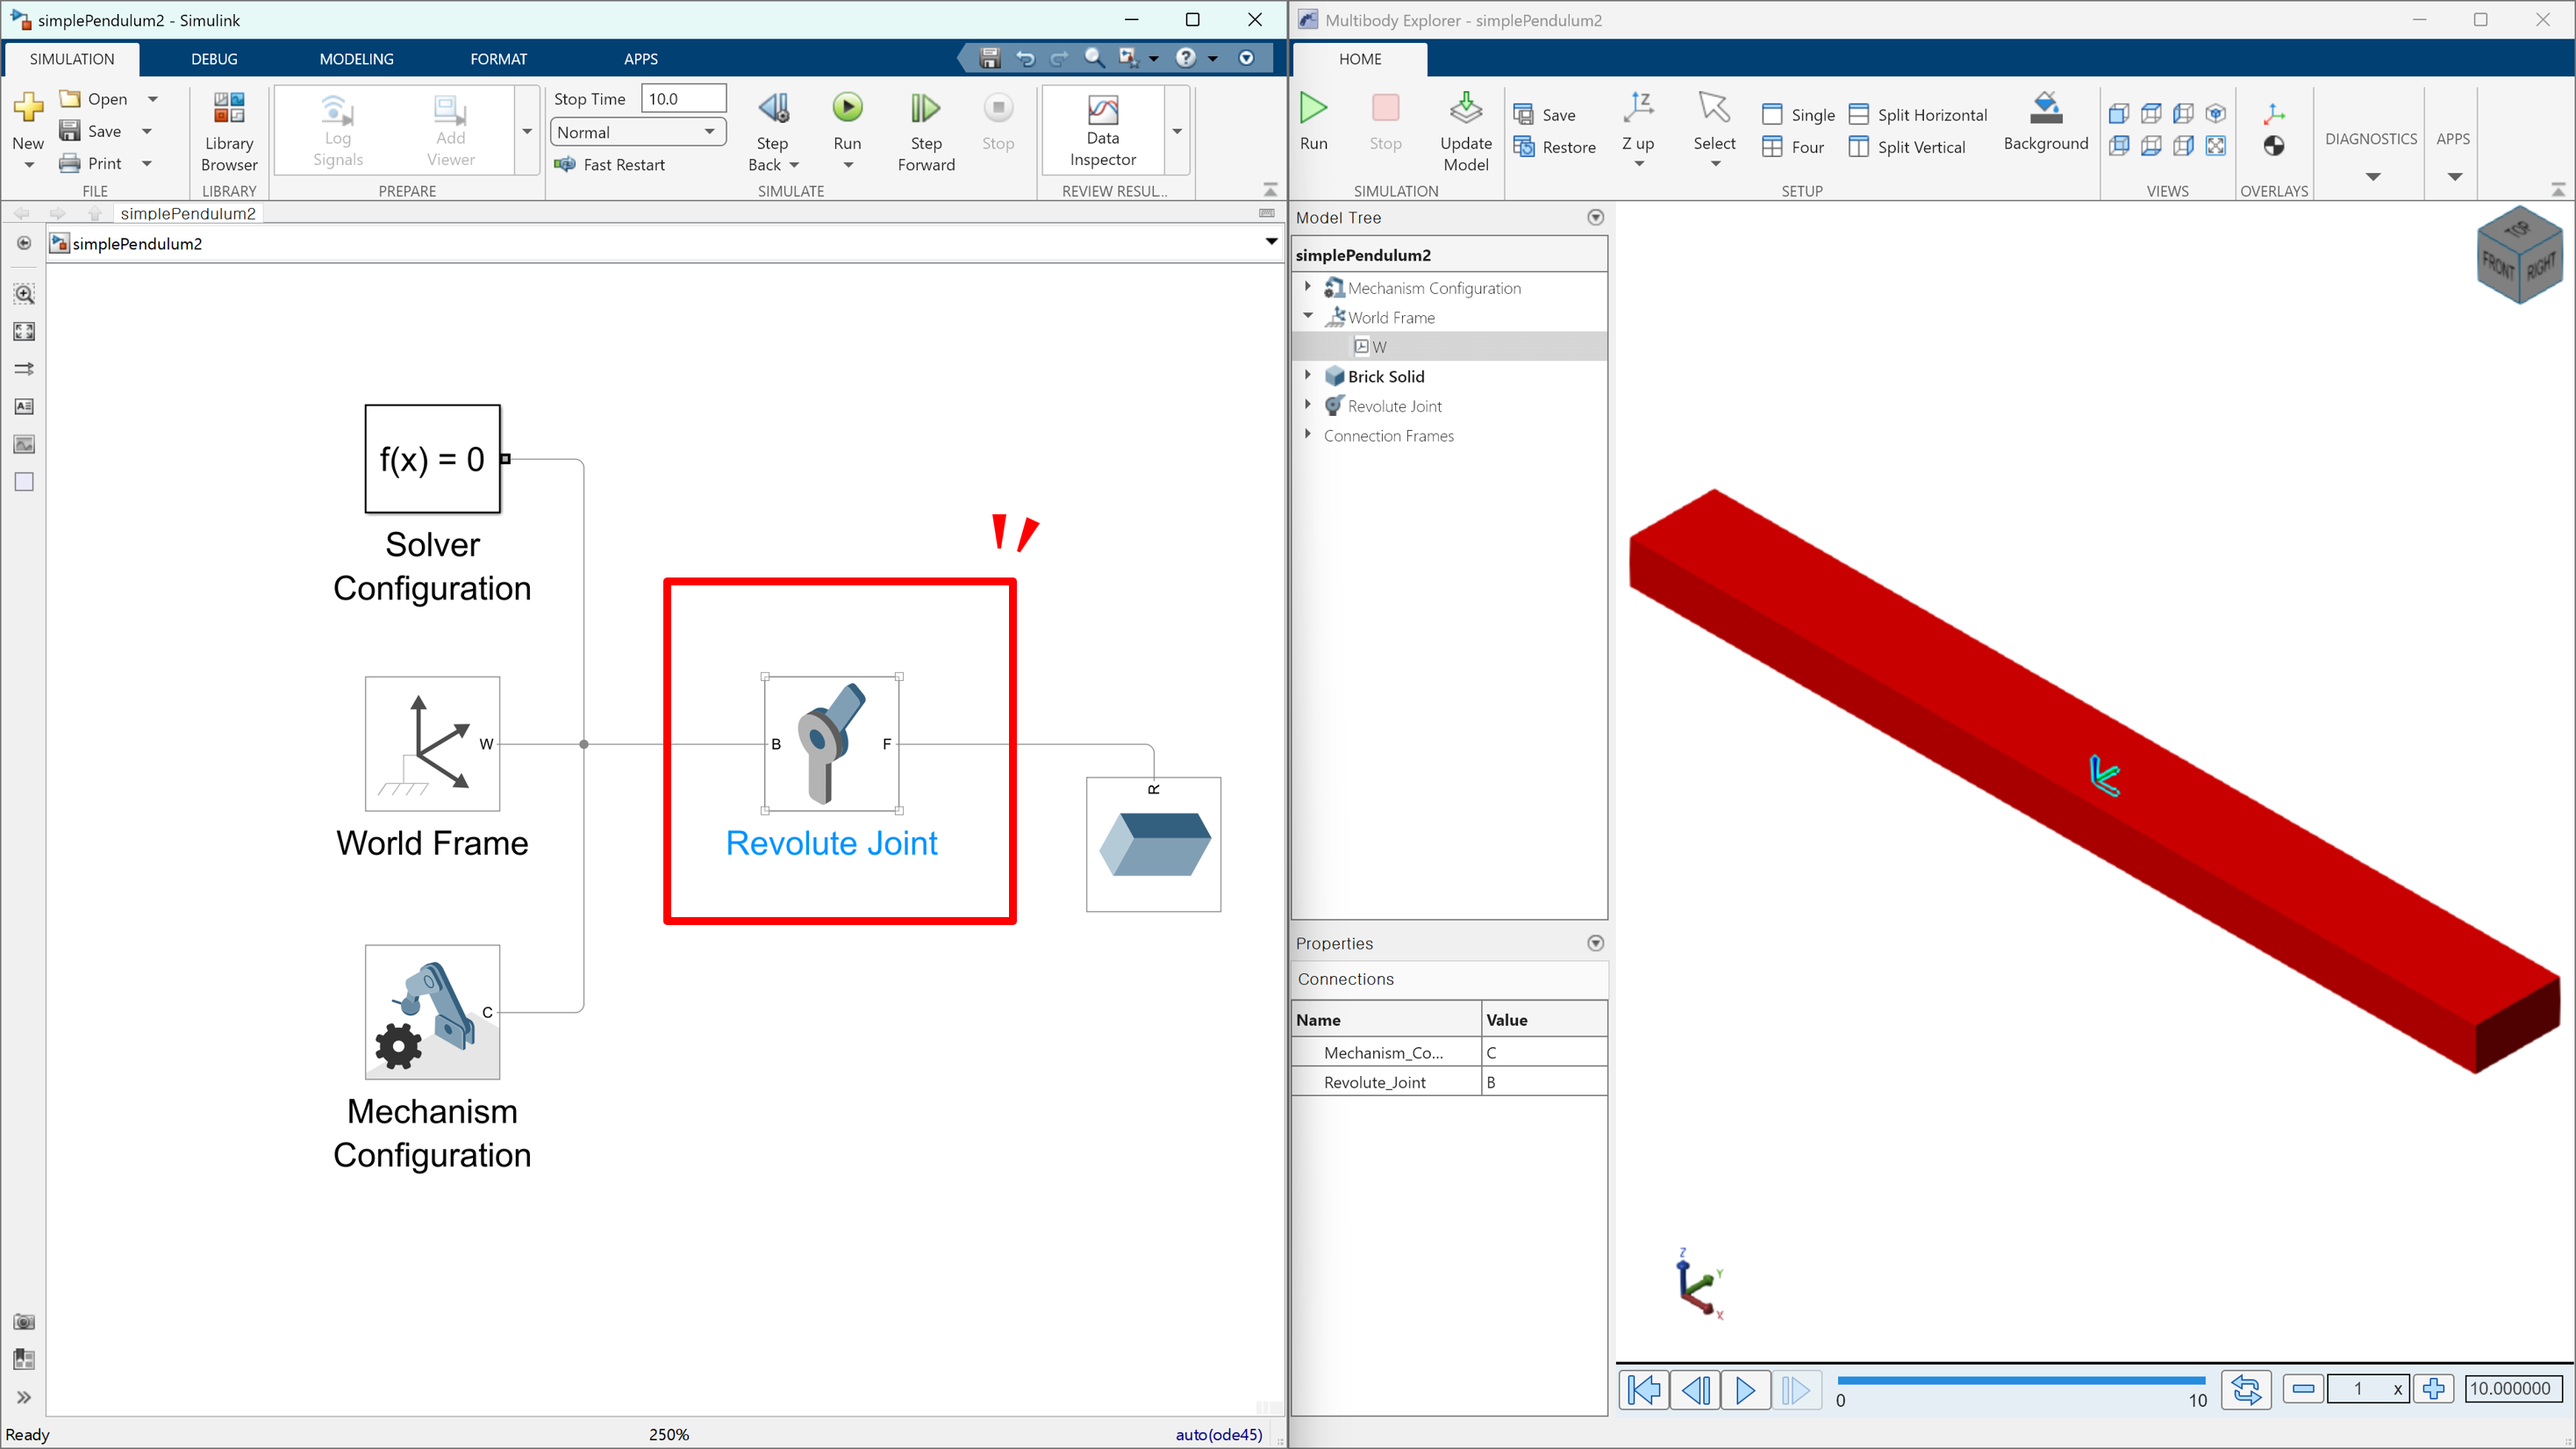Select Single viewport layout

tap(1798, 115)
